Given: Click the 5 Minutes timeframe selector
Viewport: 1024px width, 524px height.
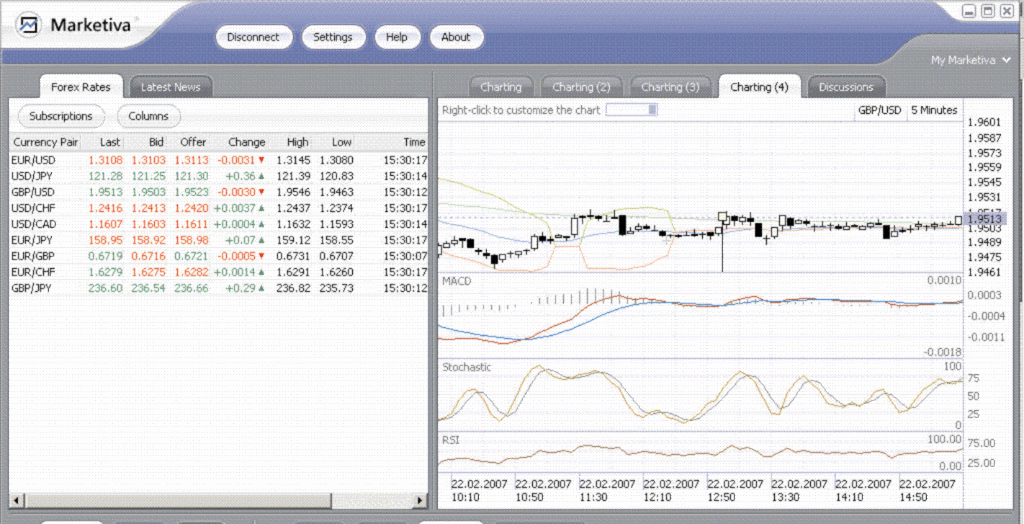Looking at the screenshot, I should [x=934, y=110].
